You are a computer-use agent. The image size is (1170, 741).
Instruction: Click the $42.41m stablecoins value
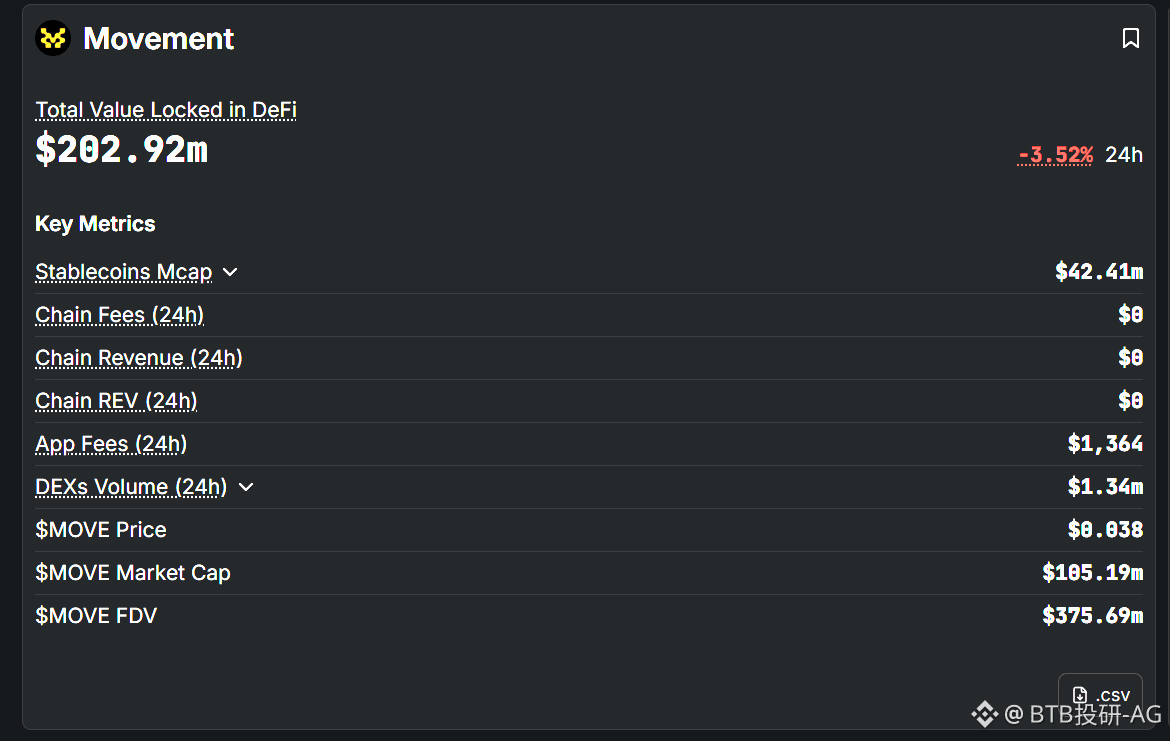point(1098,272)
